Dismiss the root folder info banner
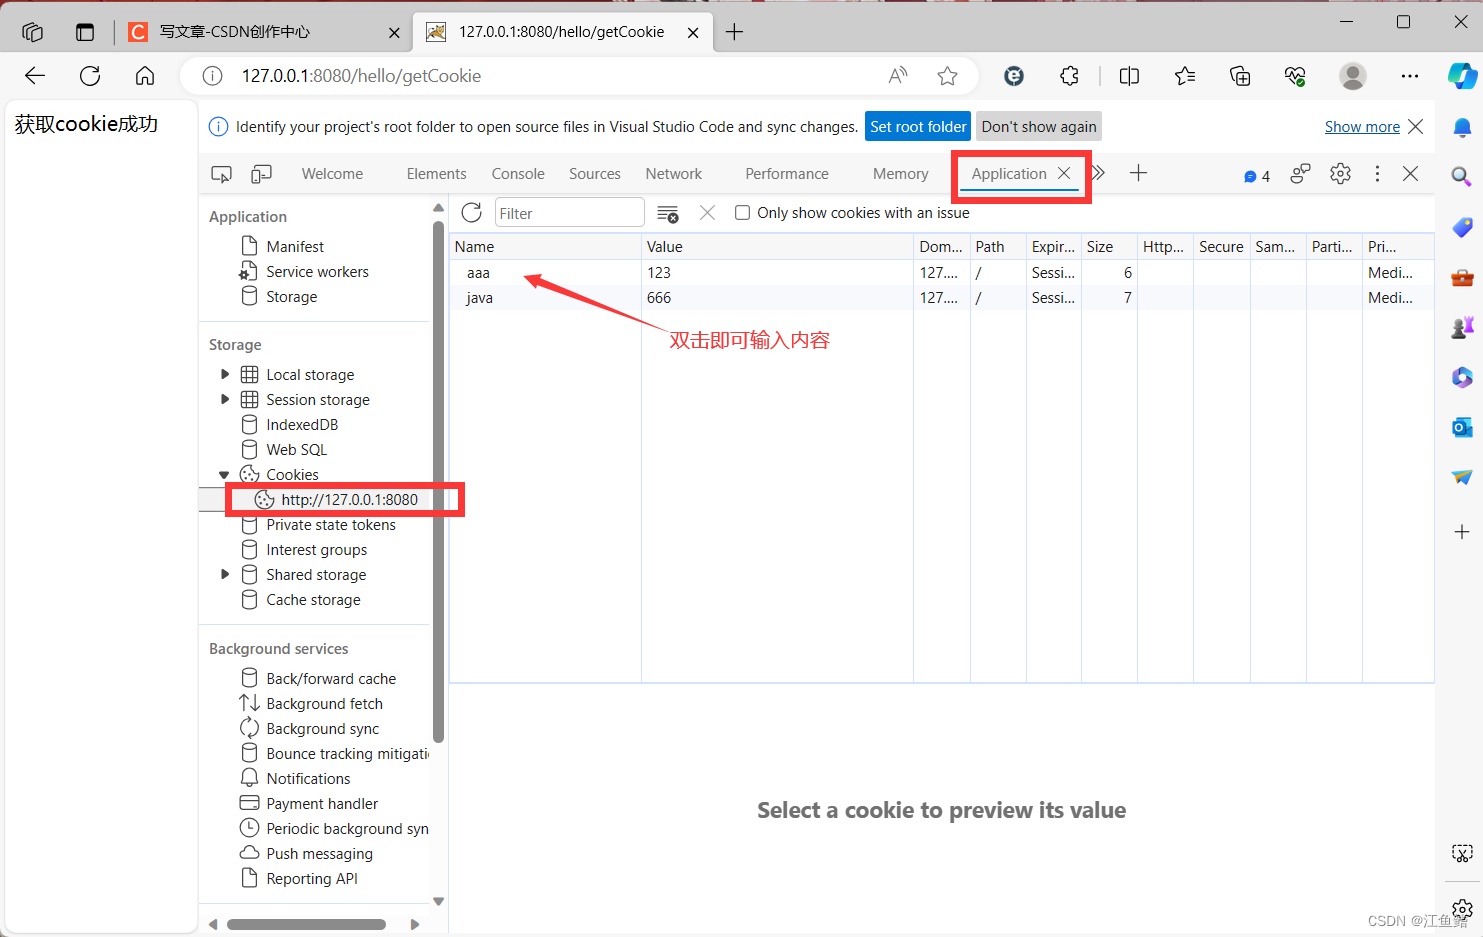Screen dimensions: 1483x937 [1415, 127]
